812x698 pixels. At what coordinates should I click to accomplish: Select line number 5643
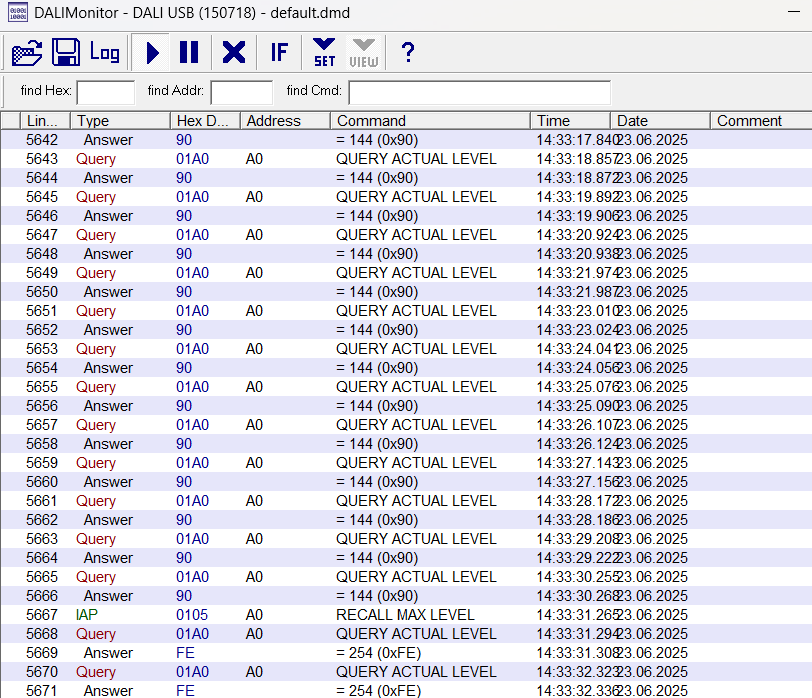pos(42,159)
